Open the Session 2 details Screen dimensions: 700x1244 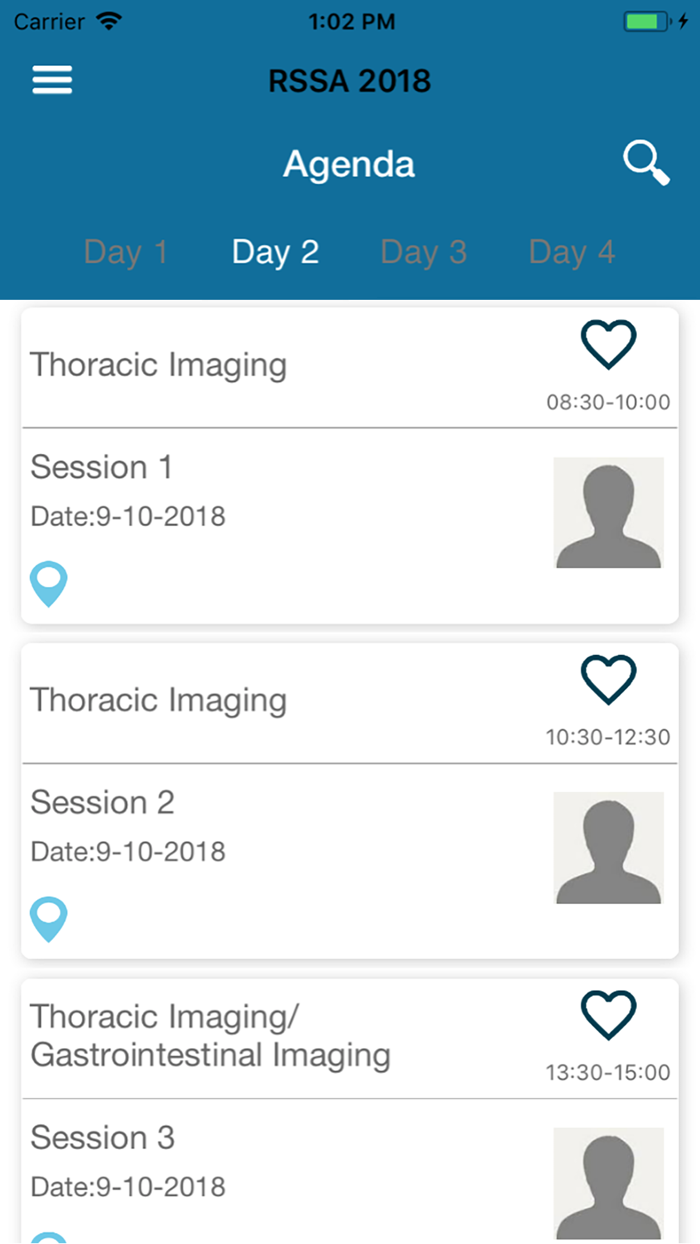pyautogui.click(x=102, y=802)
